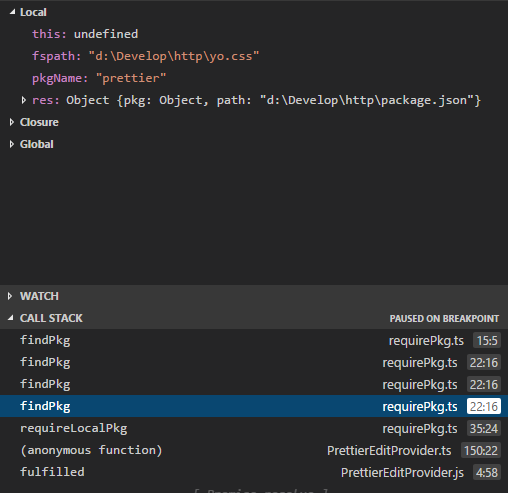
Task: Open PrettierEditProvider.js at line 4:58
Action: [x=420, y=473]
